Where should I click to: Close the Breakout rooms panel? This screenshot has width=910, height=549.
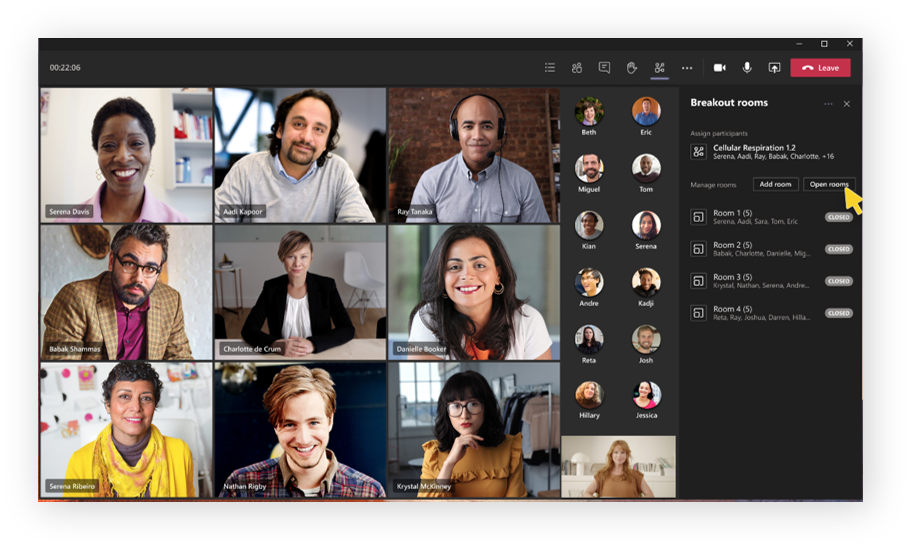pos(847,104)
